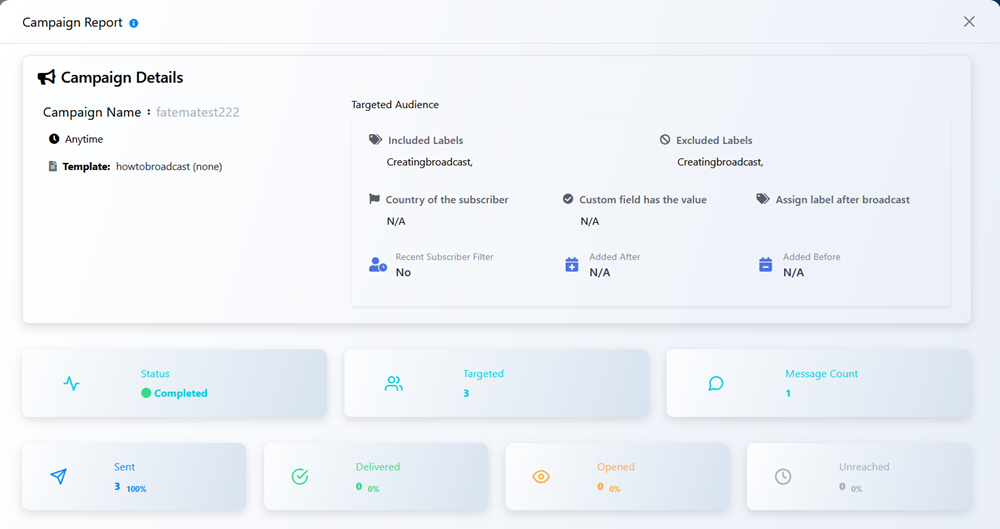Click the Assign label tag icon

click(x=763, y=199)
